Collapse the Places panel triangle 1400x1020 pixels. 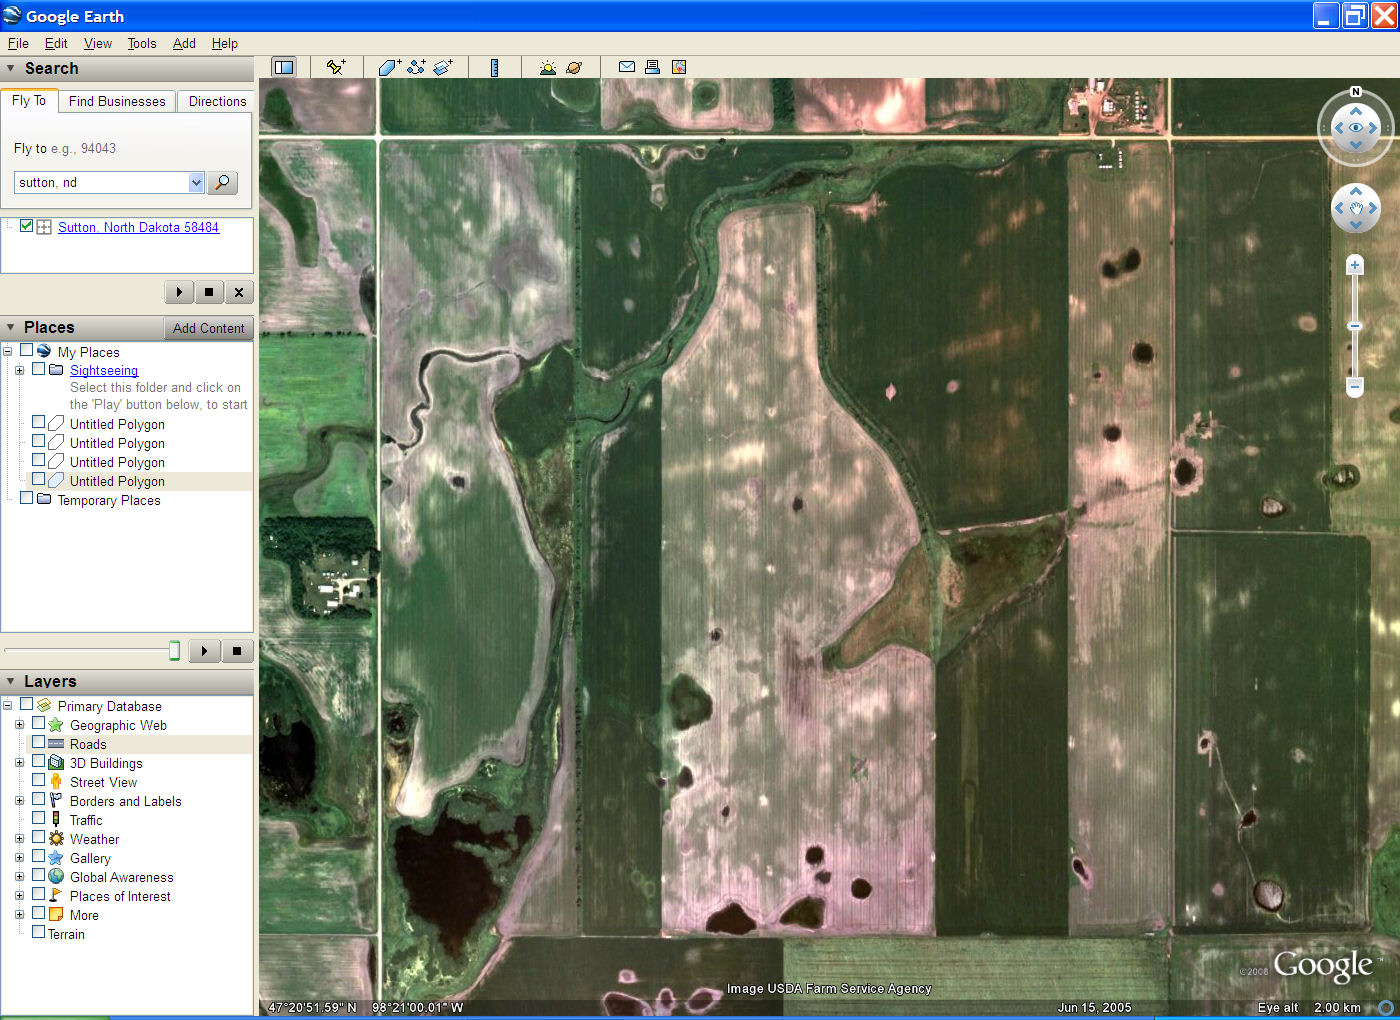coord(11,327)
